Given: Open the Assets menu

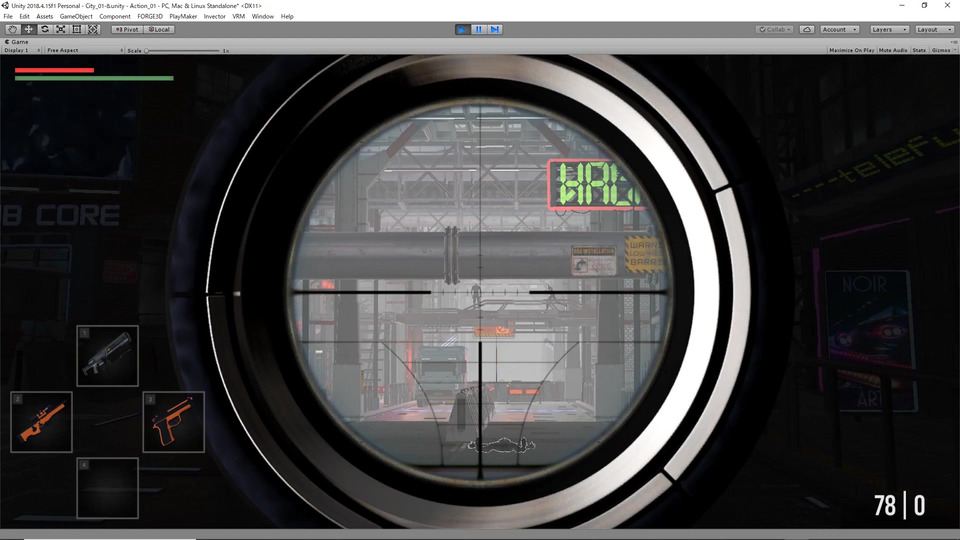Looking at the screenshot, I should 45,17.
